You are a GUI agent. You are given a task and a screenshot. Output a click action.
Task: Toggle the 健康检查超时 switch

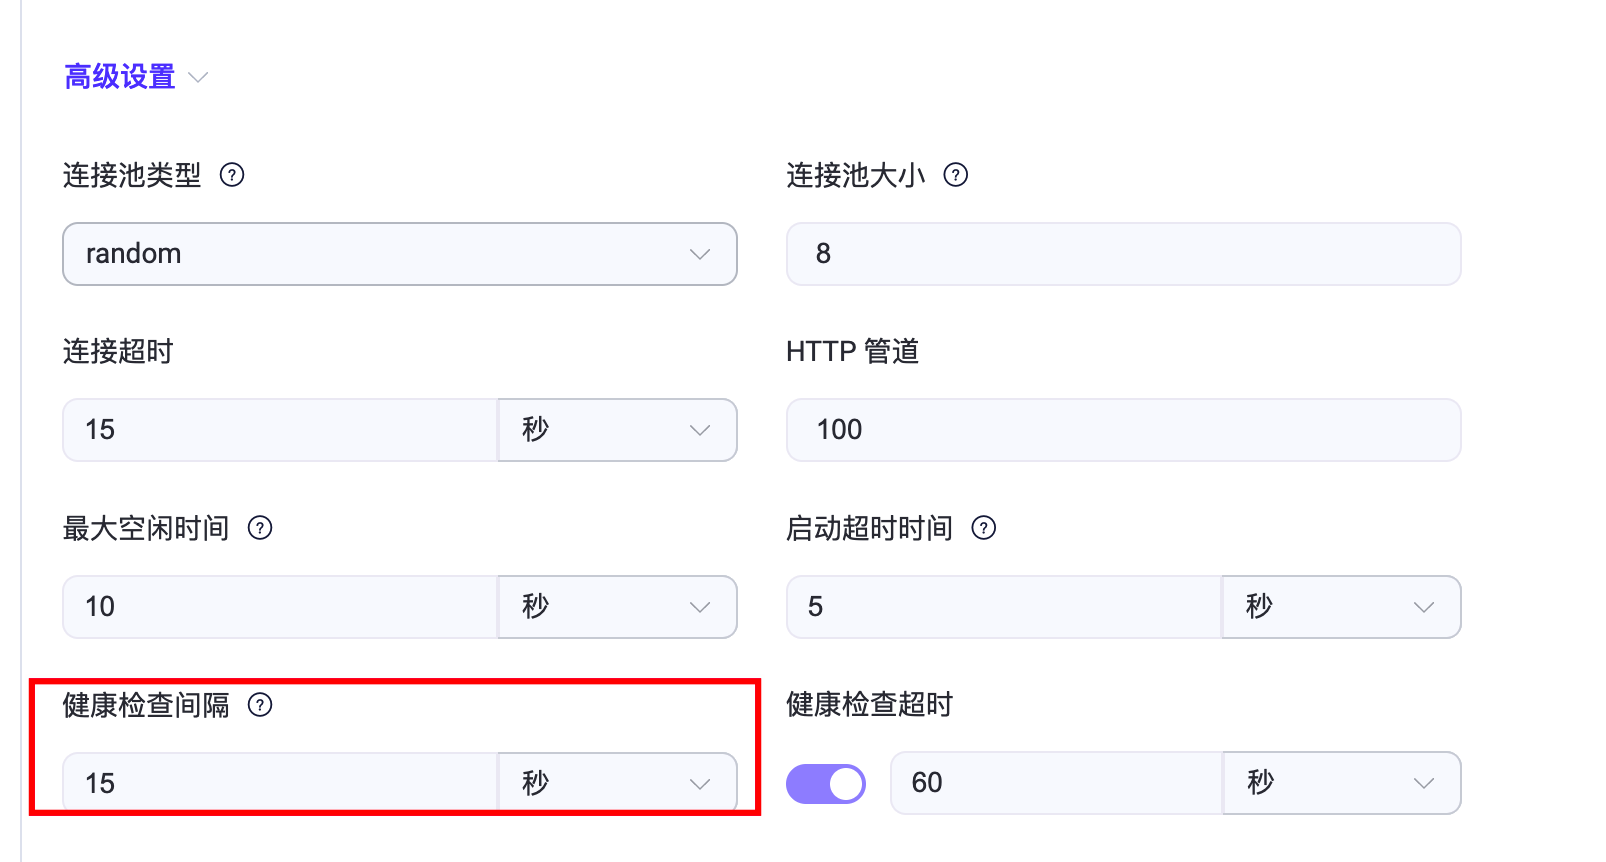[825, 783]
